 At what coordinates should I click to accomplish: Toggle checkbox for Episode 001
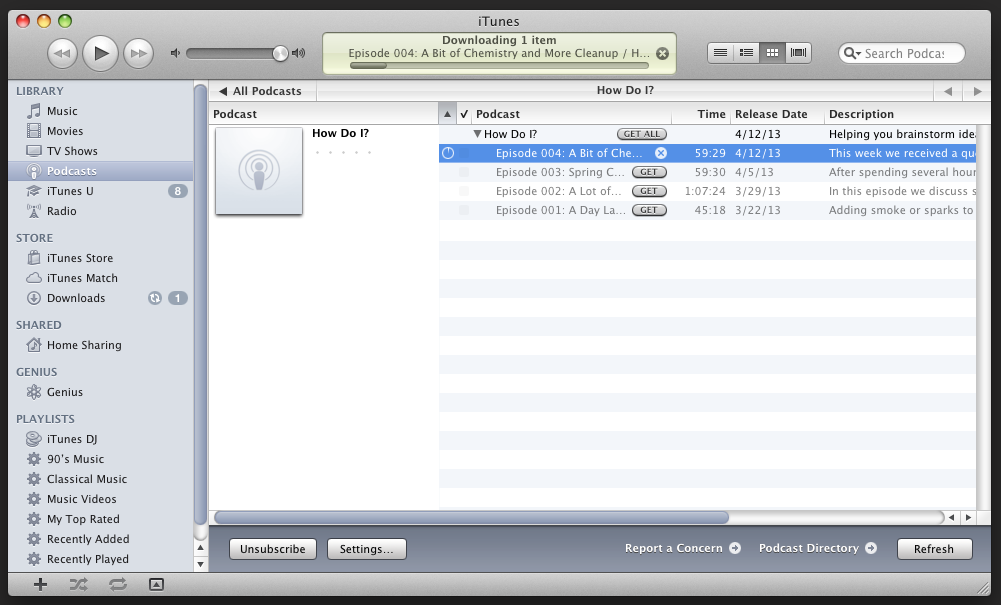(464, 210)
